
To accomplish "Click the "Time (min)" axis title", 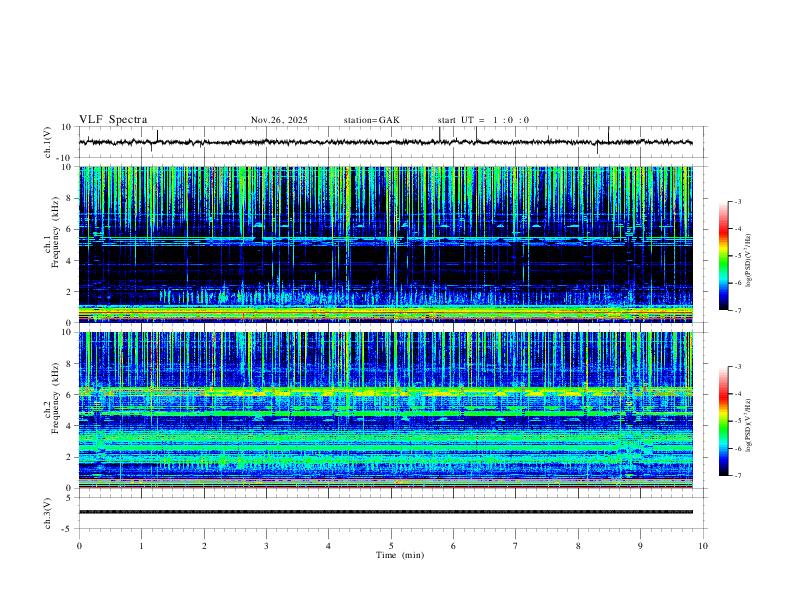I will pos(400,555).
